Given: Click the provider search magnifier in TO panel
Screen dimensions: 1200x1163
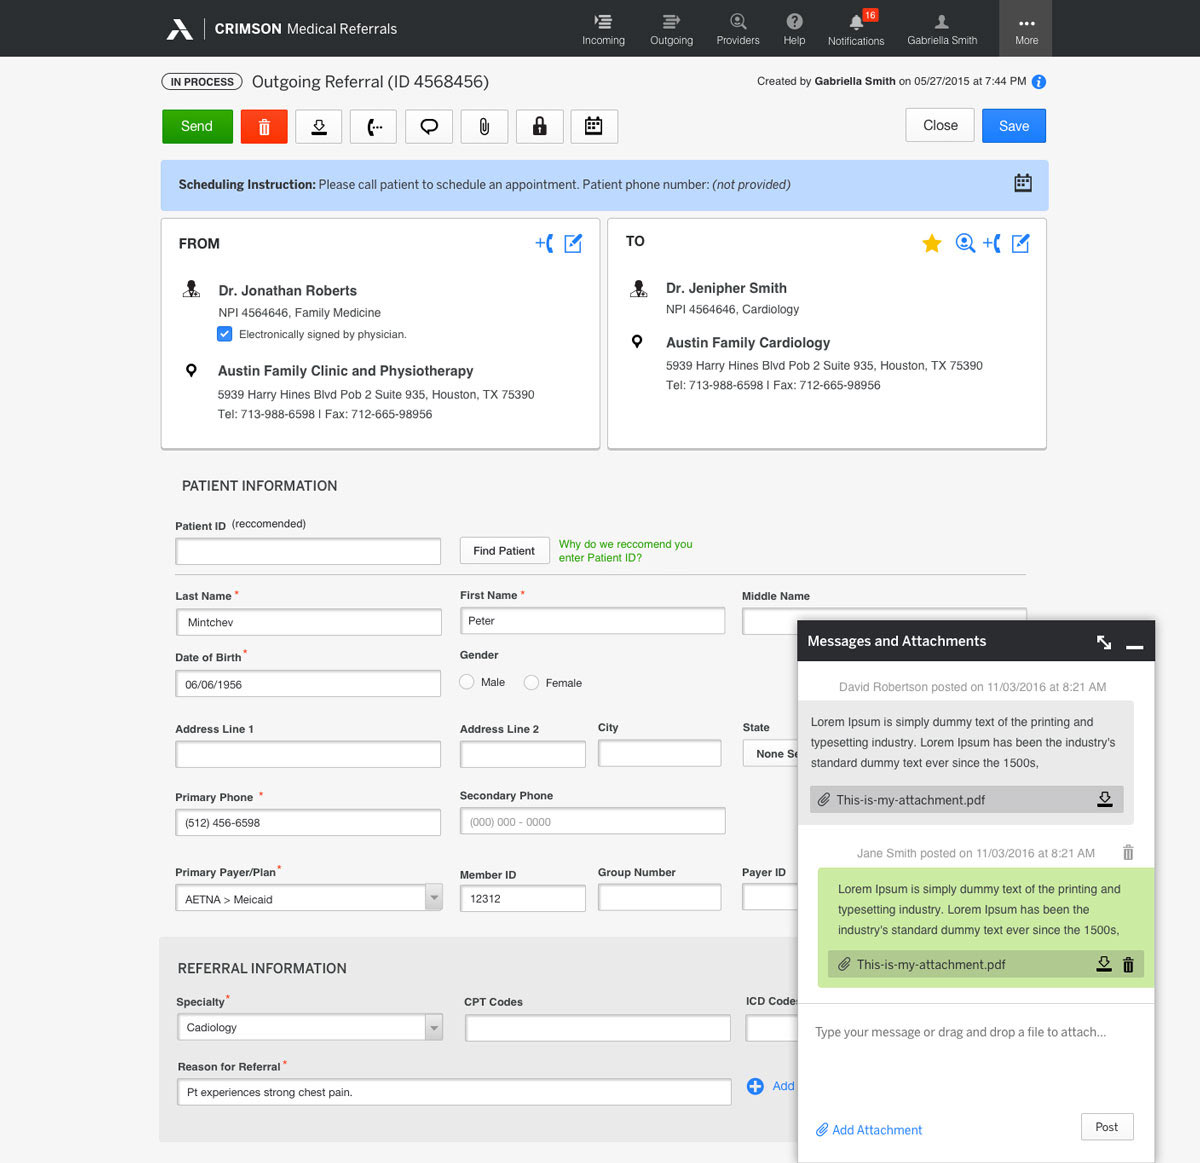Looking at the screenshot, I should [964, 243].
